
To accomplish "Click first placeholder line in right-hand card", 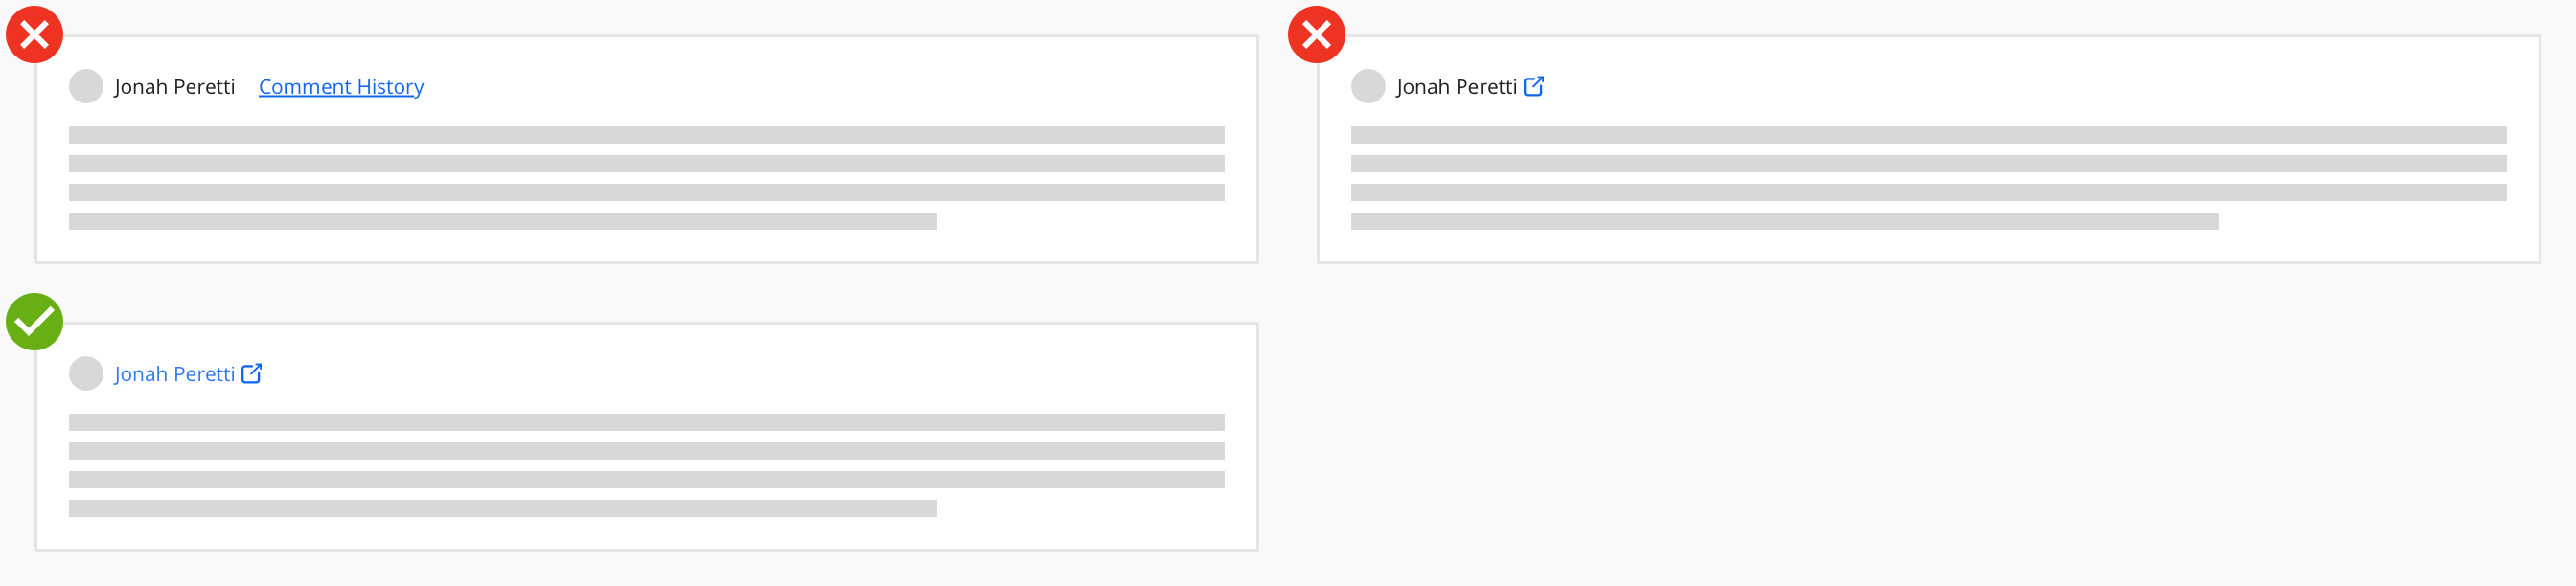I will click(1928, 135).
